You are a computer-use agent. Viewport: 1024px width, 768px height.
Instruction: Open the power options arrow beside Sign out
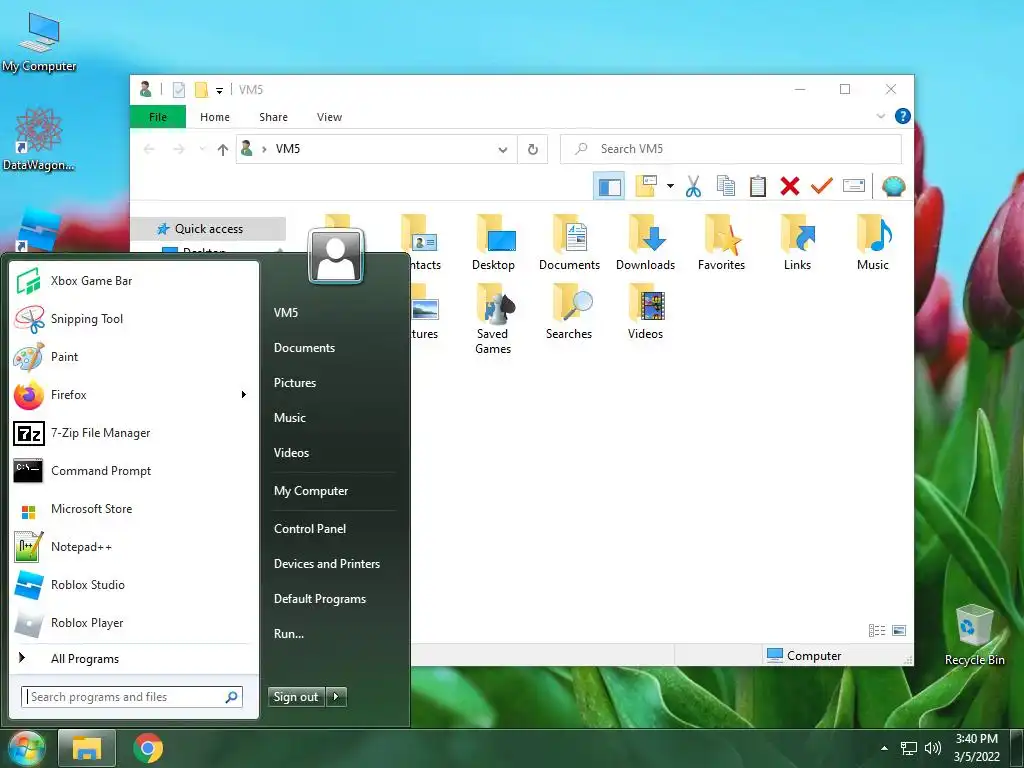pyautogui.click(x=336, y=697)
